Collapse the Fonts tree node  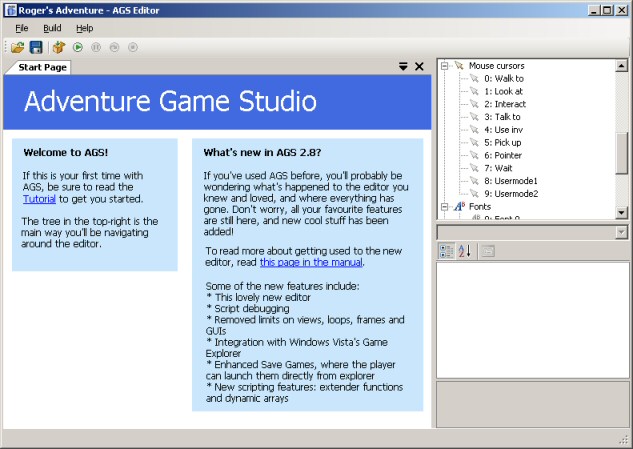click(x=443, y=207)
